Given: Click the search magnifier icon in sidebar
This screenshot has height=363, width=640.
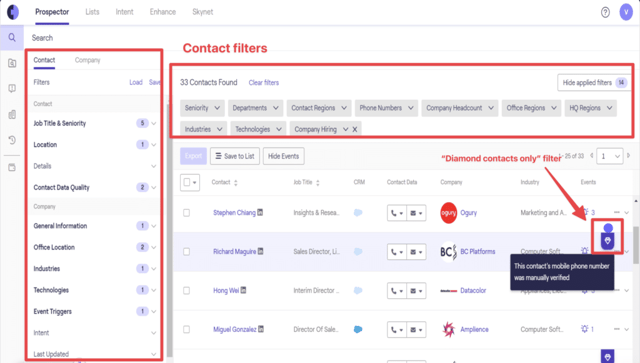Looking at the screenshot, I should click(12, 38).
